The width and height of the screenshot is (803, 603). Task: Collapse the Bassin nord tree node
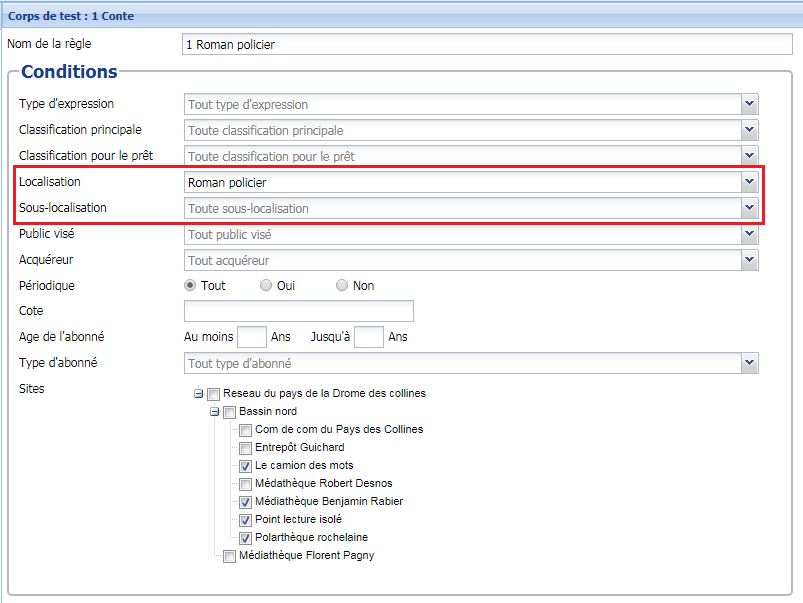215,412
